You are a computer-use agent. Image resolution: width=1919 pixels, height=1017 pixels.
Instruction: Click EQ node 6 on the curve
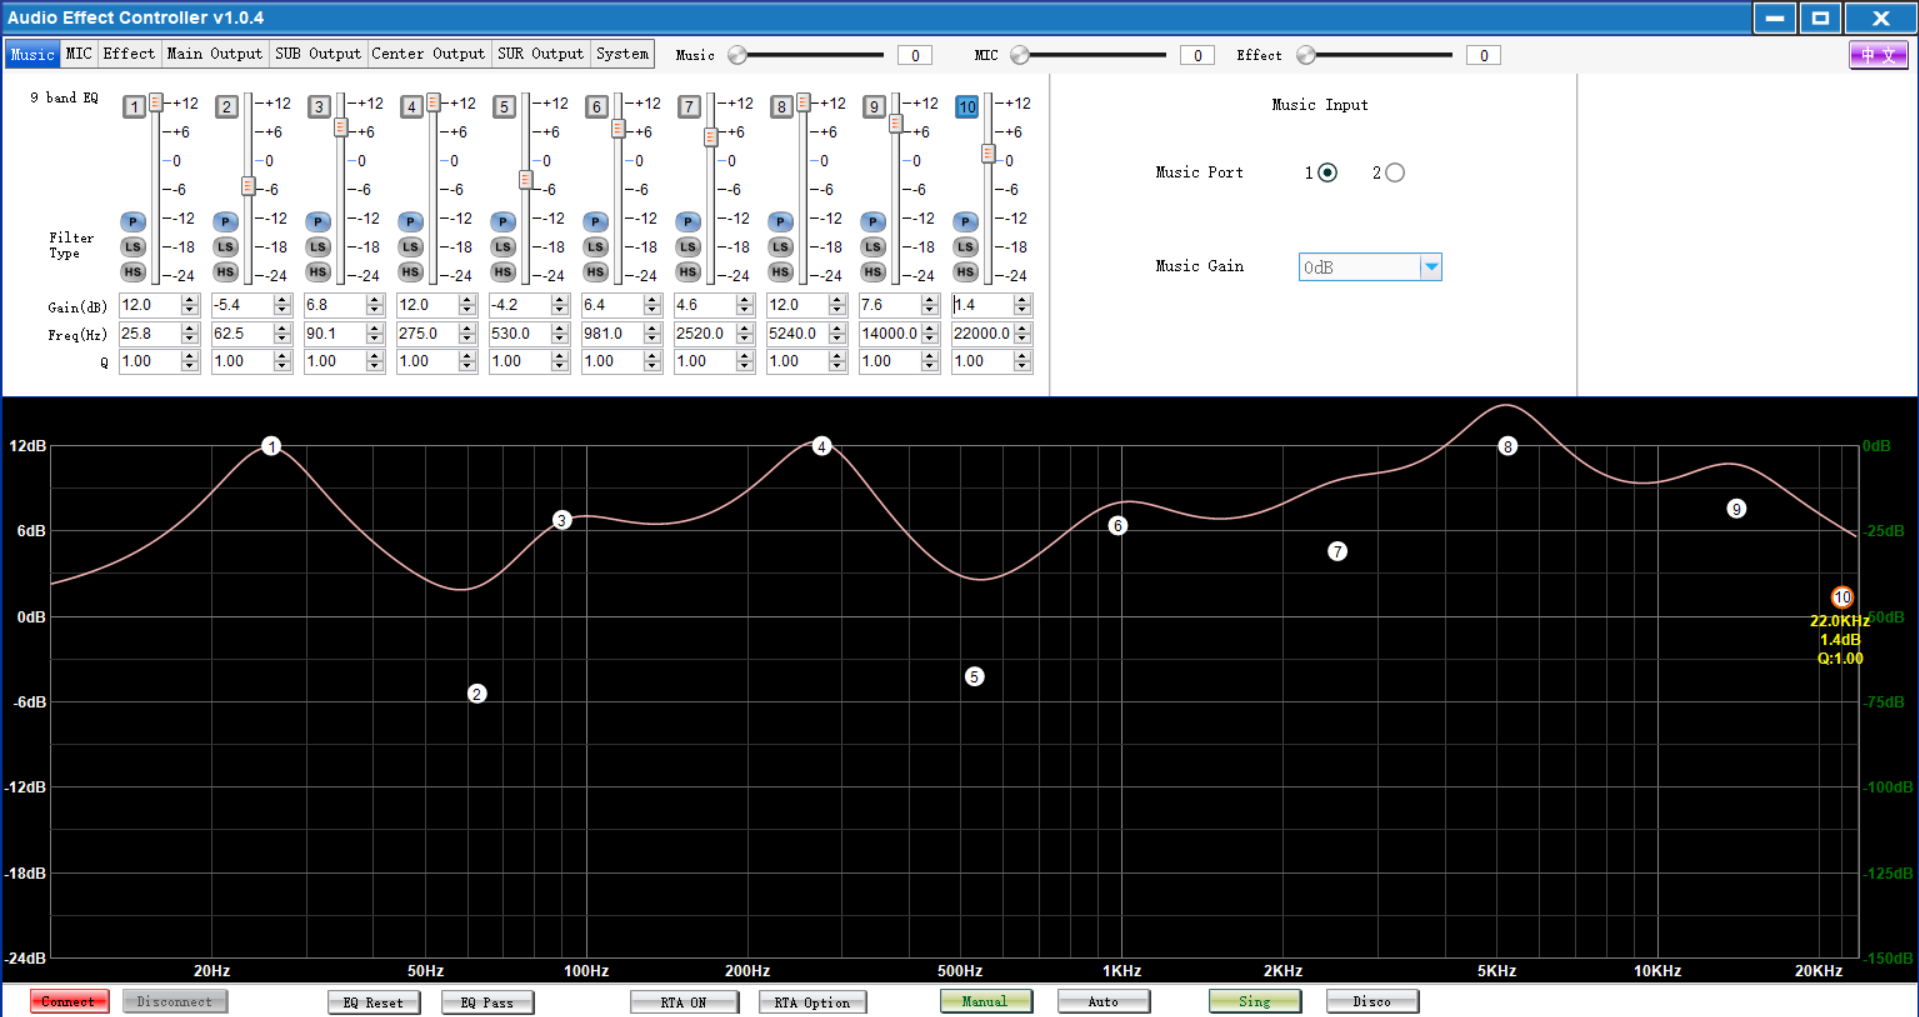point(1118,526)
